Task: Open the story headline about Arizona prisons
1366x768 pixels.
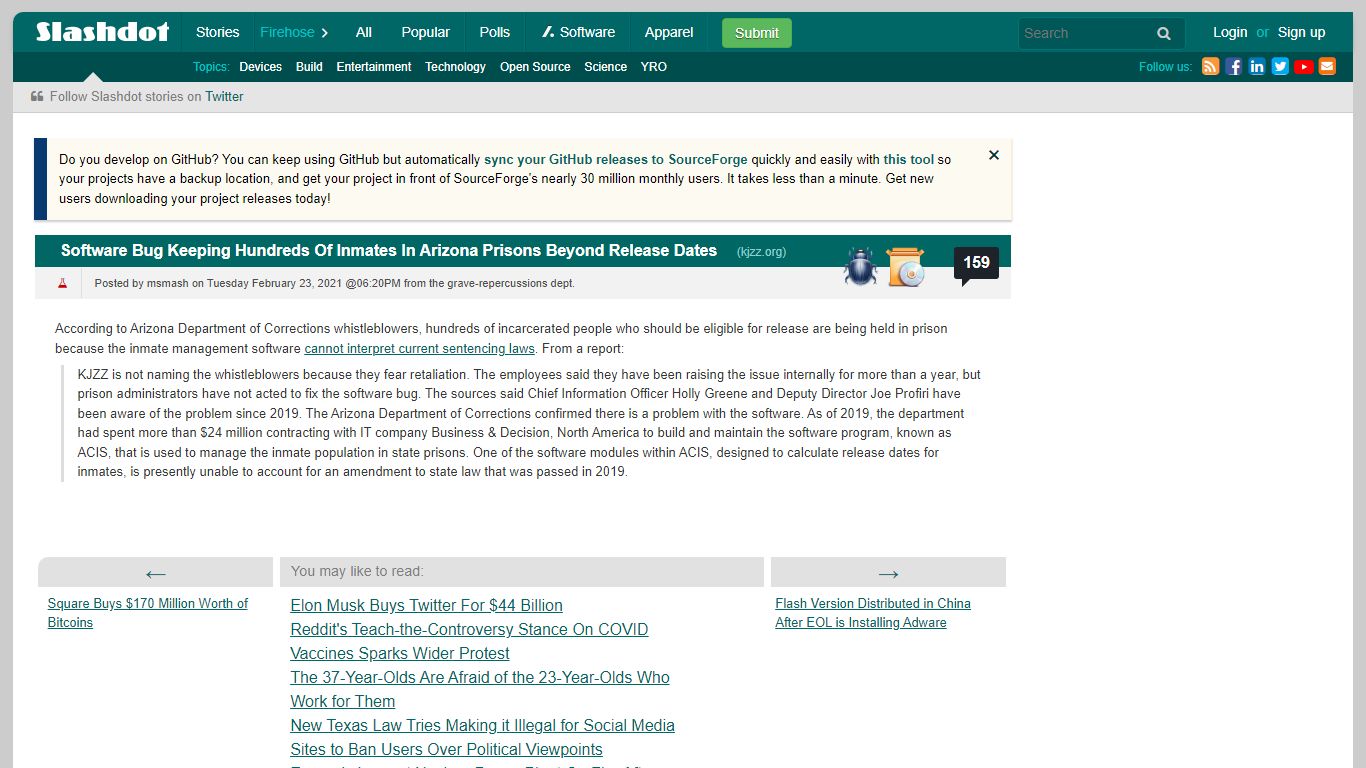Action: pos(389,251)
